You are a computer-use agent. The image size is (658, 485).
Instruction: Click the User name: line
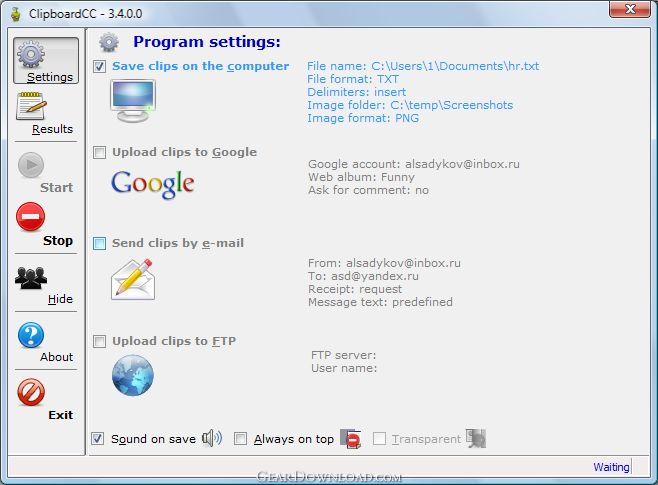pos(344,369)
